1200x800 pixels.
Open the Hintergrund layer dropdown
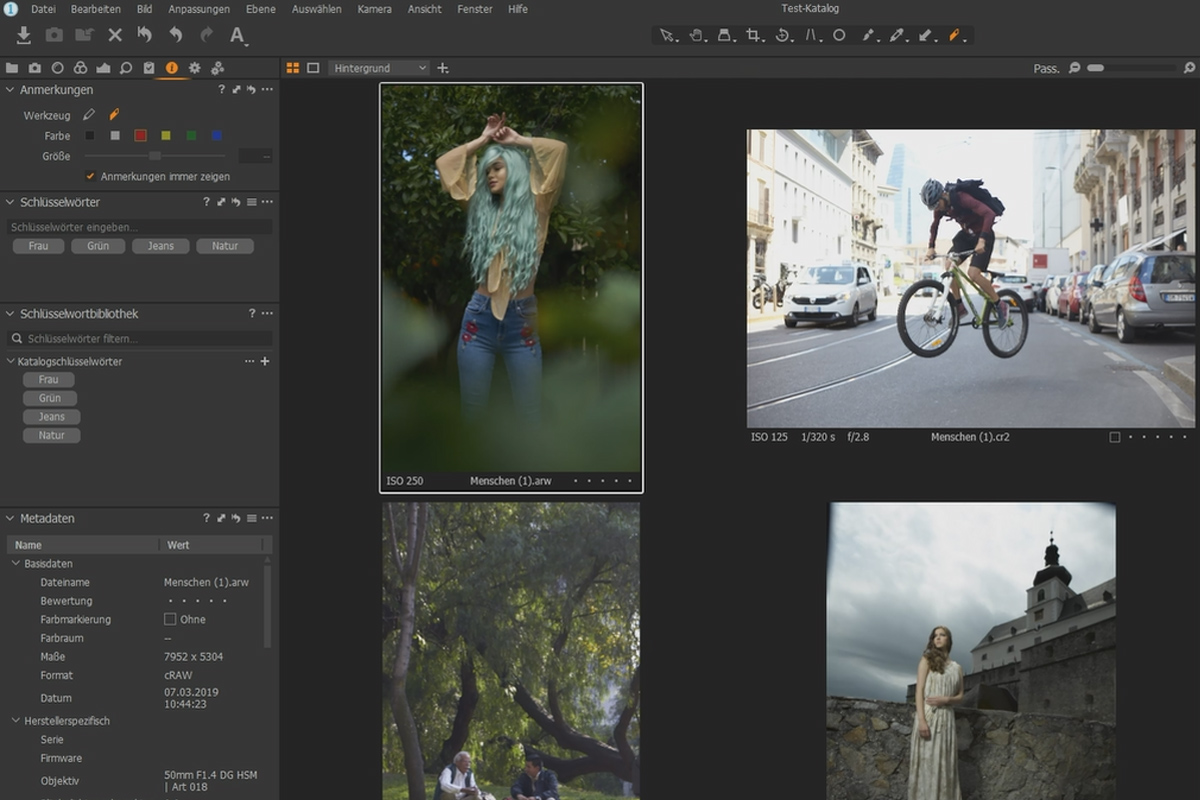pyautogui.click(x=379, y=68)
